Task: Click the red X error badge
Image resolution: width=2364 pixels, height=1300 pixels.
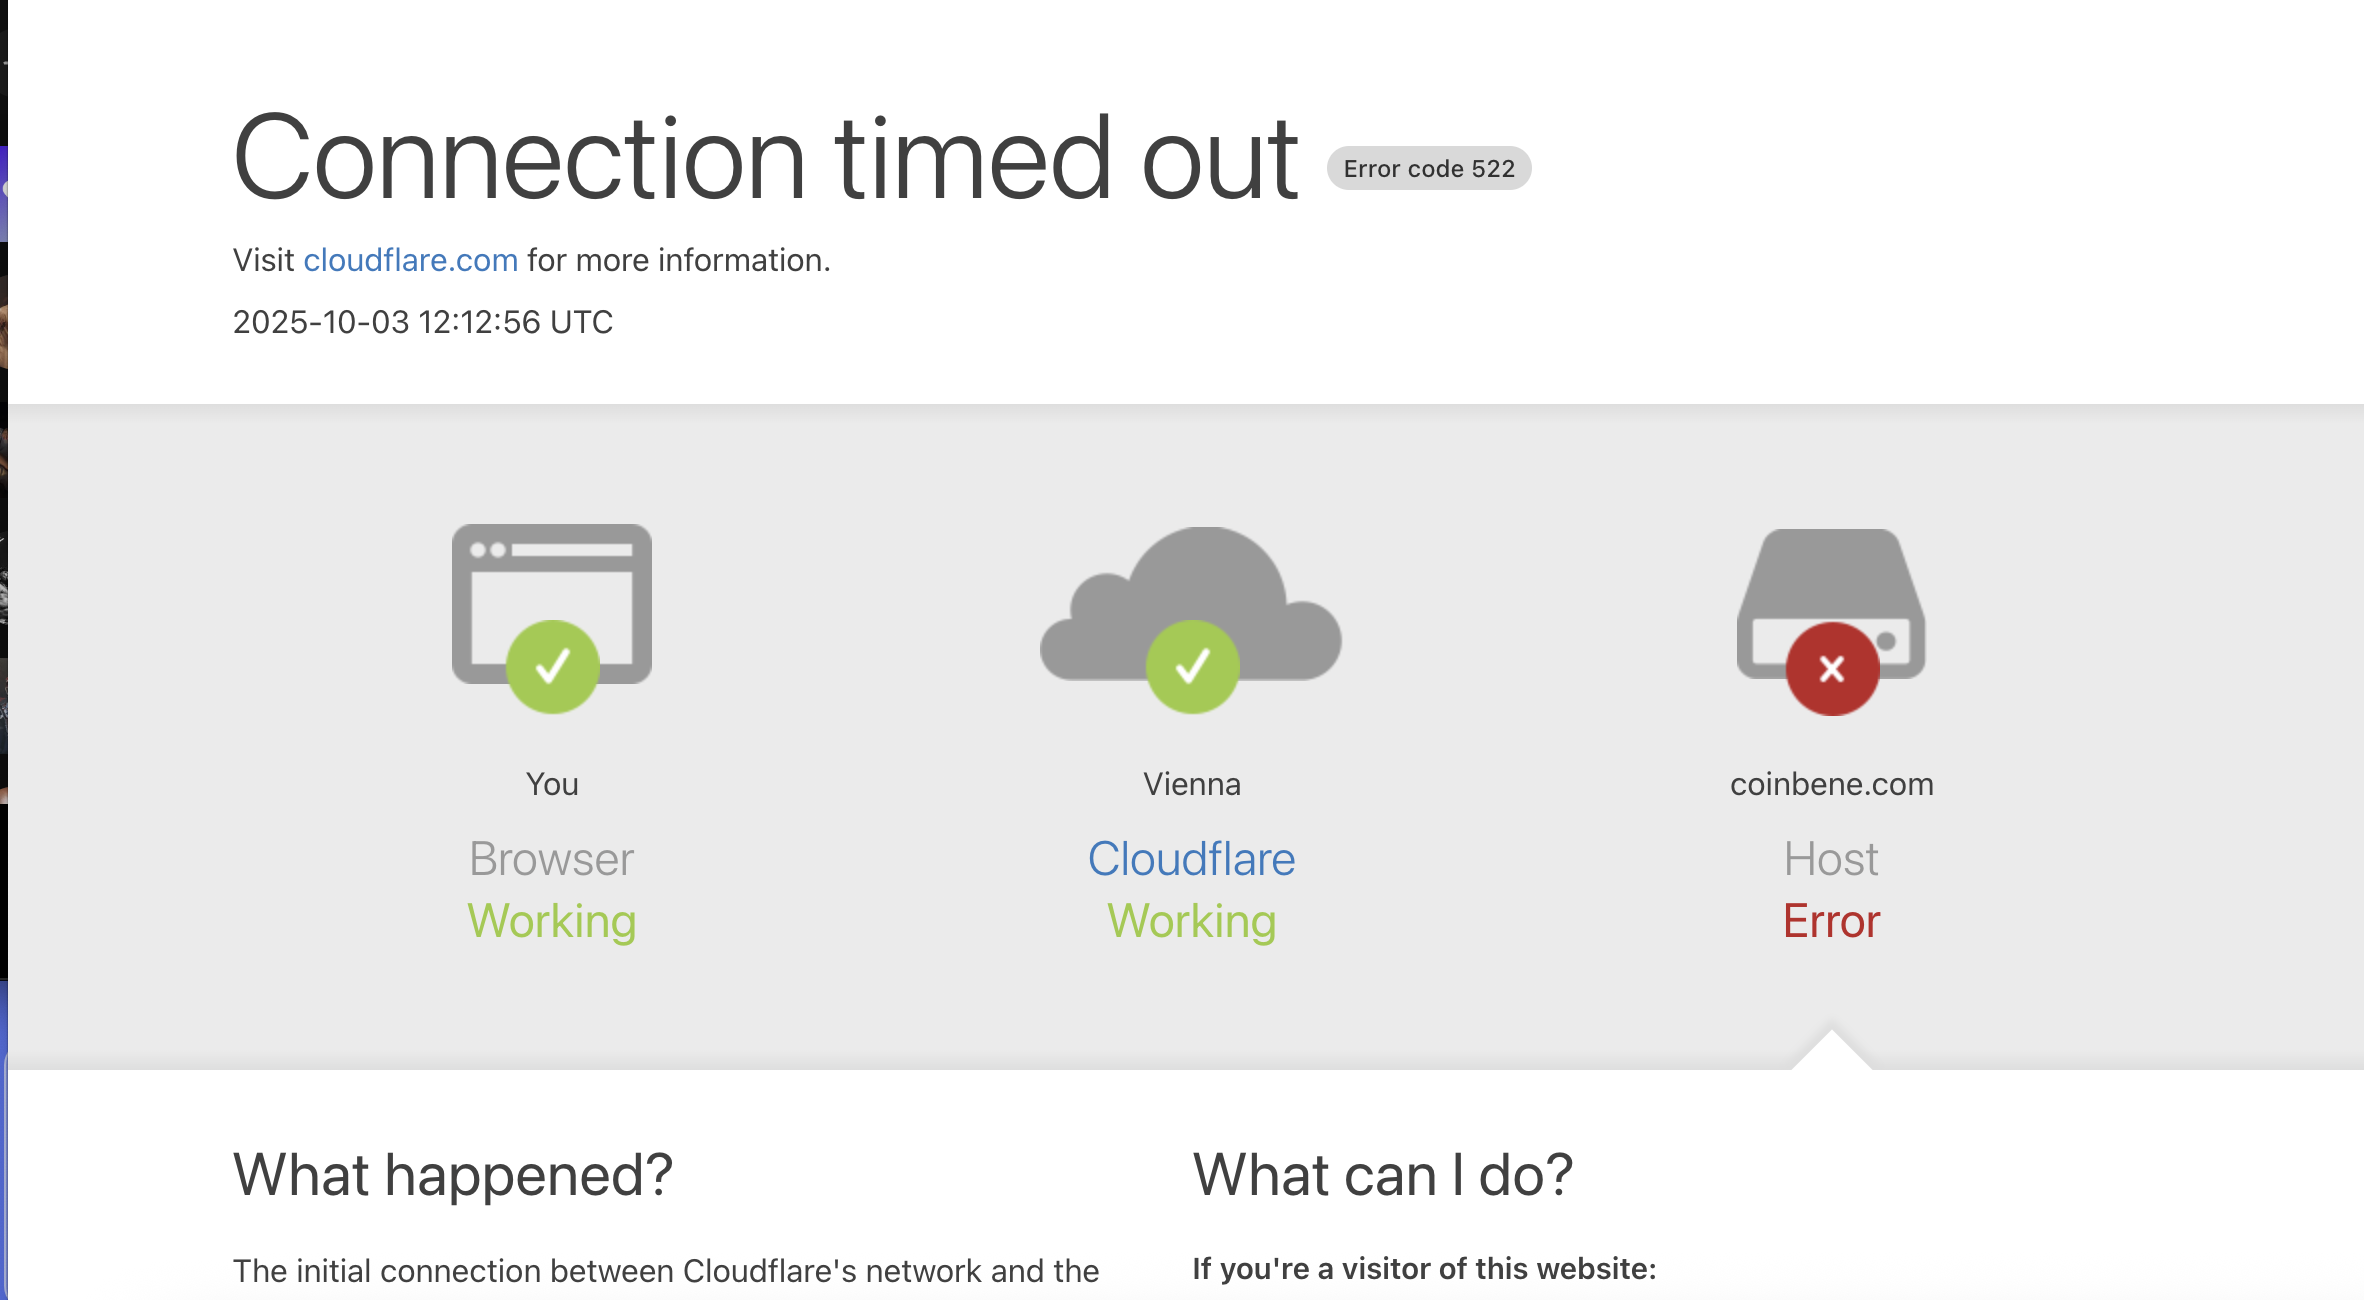Action: click(1832, 669)
